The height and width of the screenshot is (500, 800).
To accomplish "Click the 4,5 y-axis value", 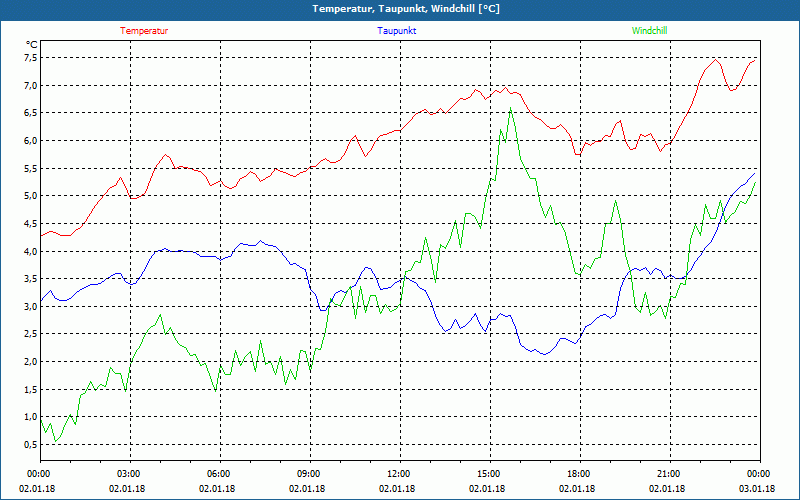I will (x=31, y=223).
